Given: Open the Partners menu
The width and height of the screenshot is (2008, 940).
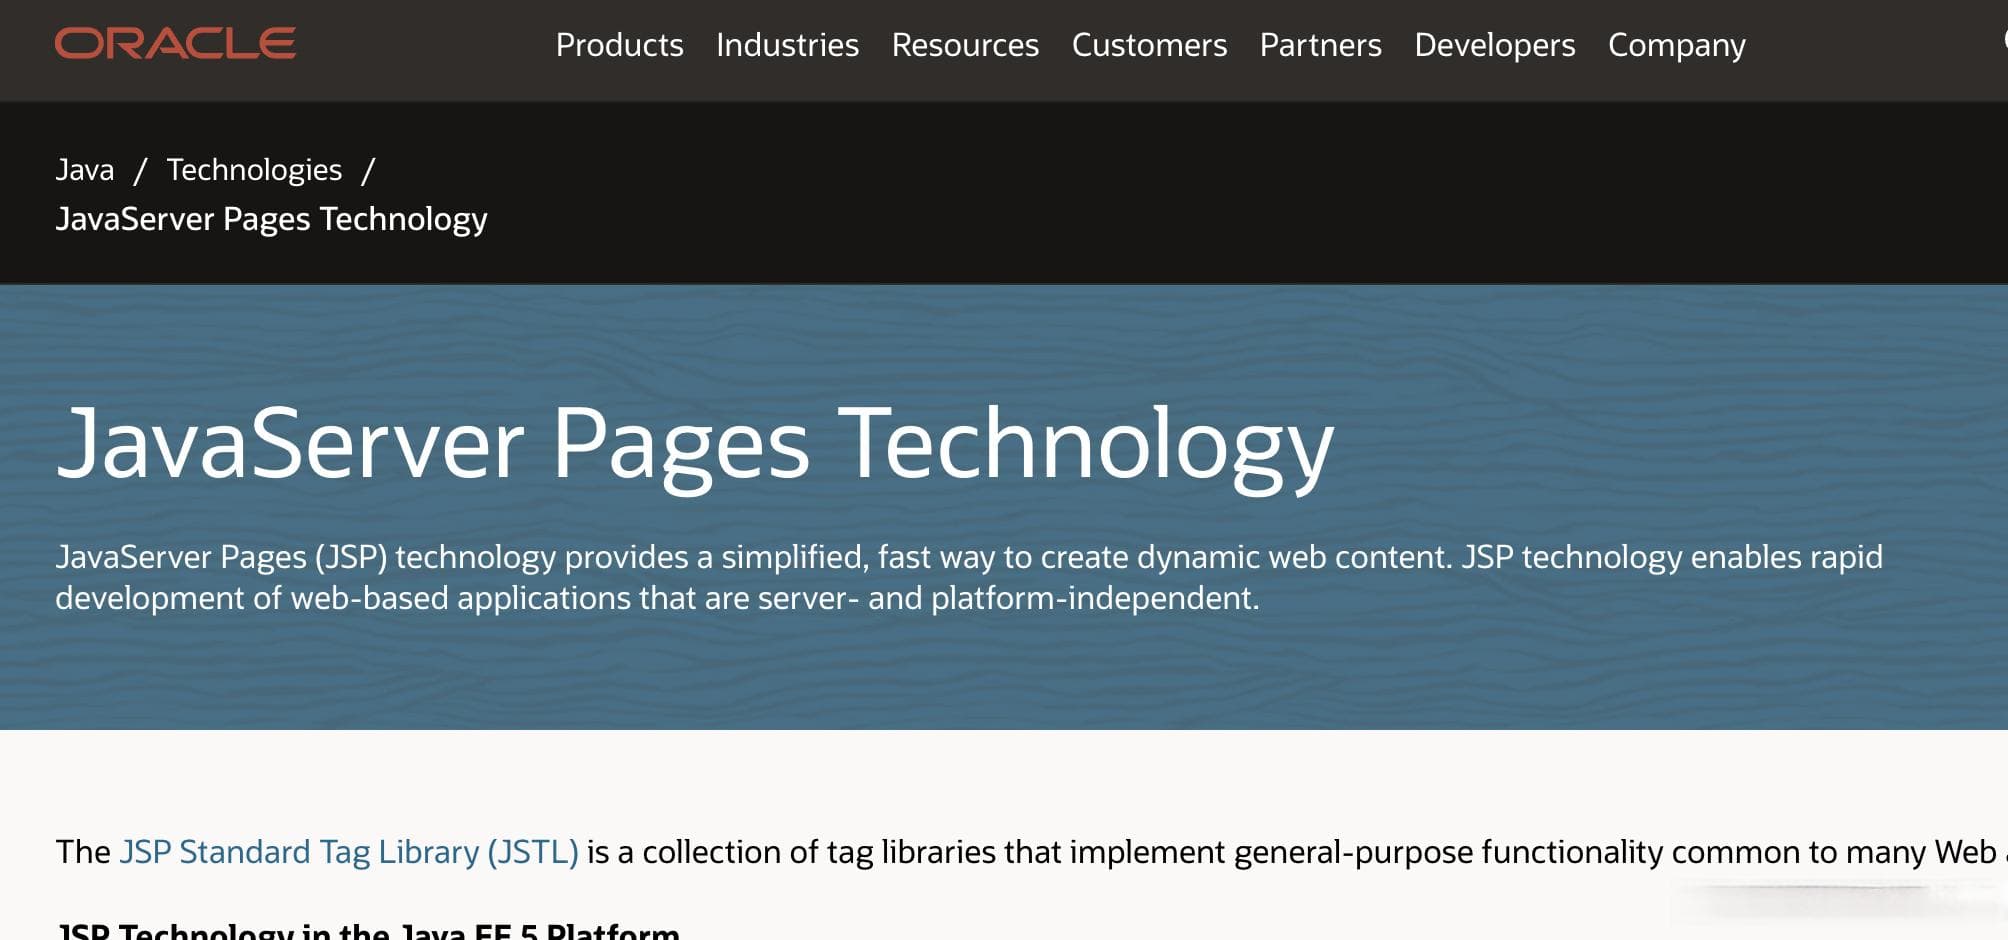Looking at the screenshot, I should point(1320,45).
